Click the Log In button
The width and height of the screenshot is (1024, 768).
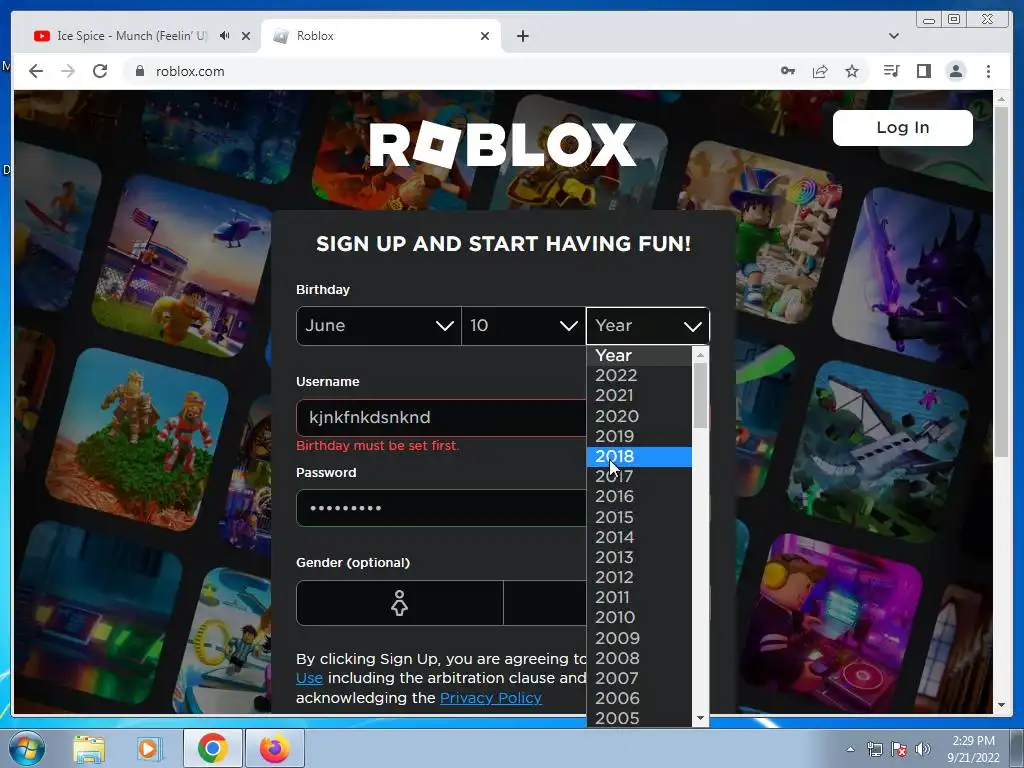(x=903, y=127)
